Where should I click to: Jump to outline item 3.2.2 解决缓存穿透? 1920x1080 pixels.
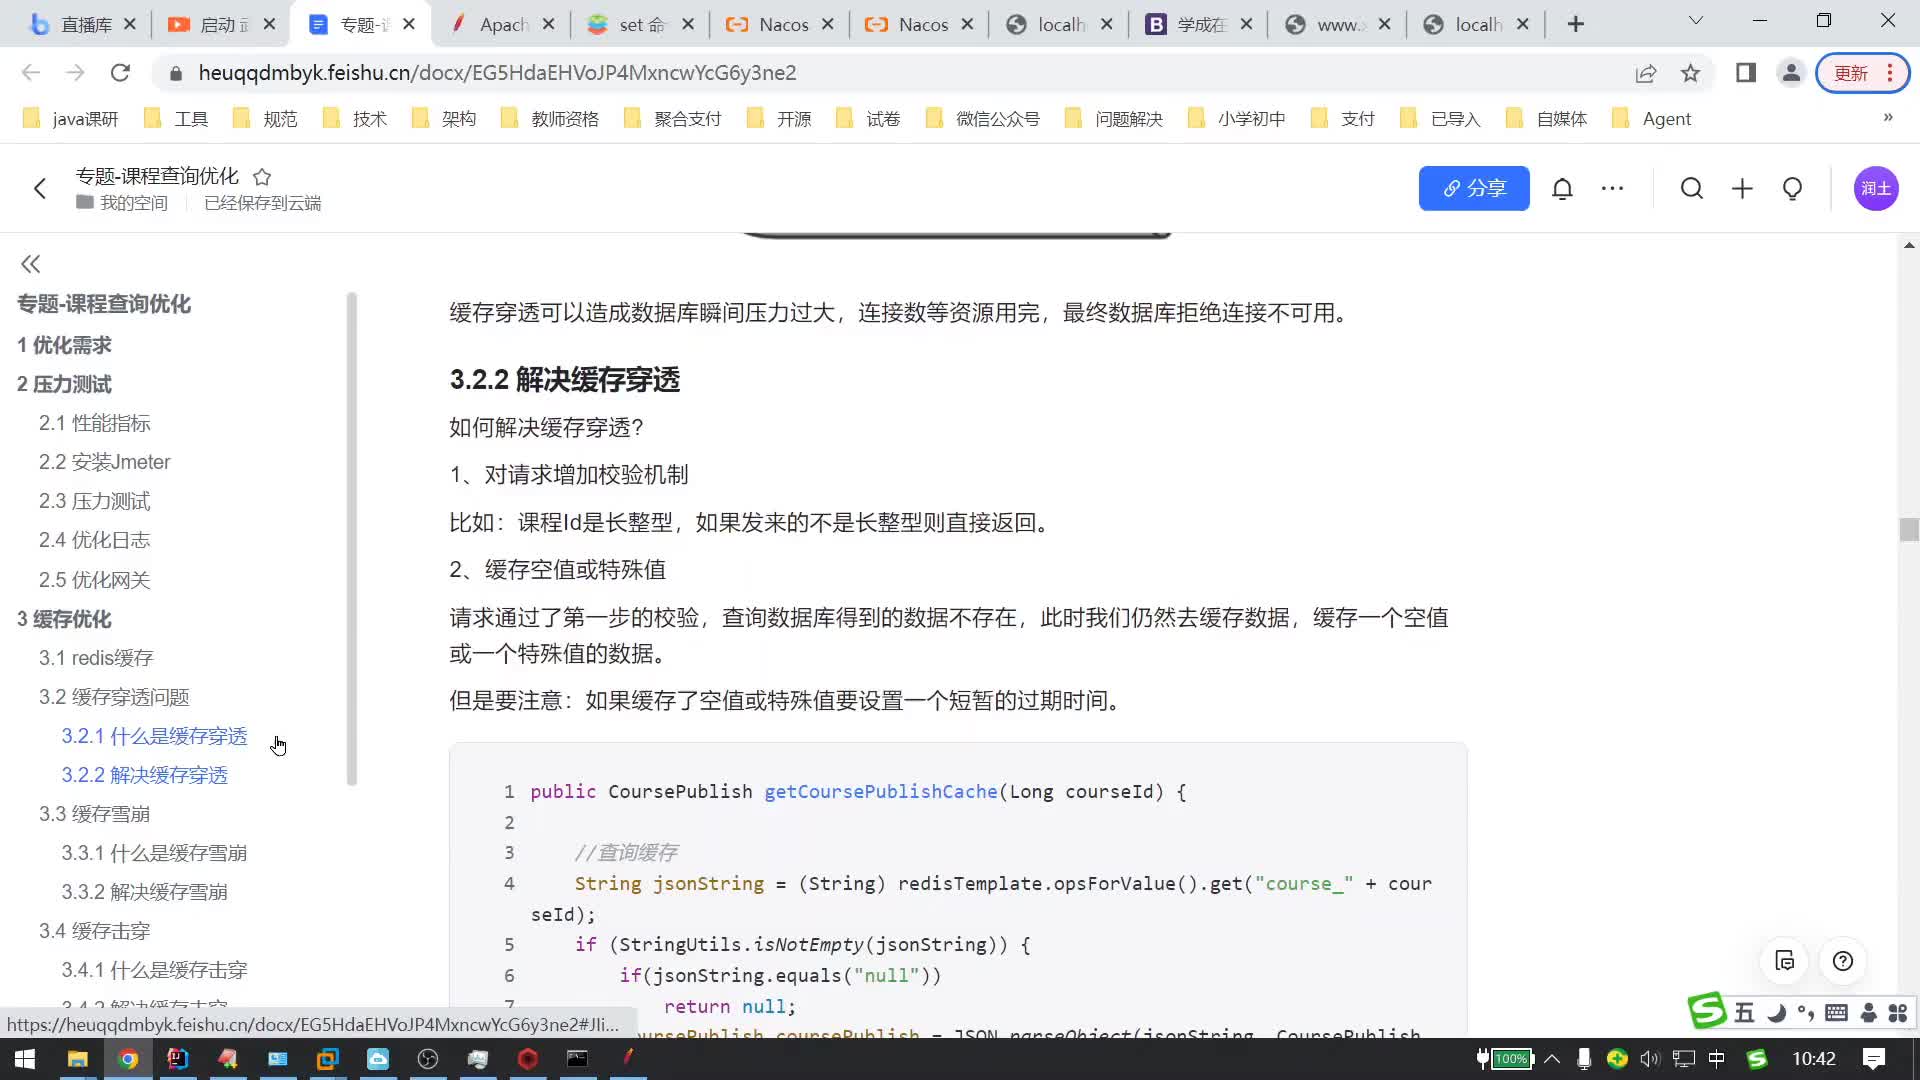point(144,775)
